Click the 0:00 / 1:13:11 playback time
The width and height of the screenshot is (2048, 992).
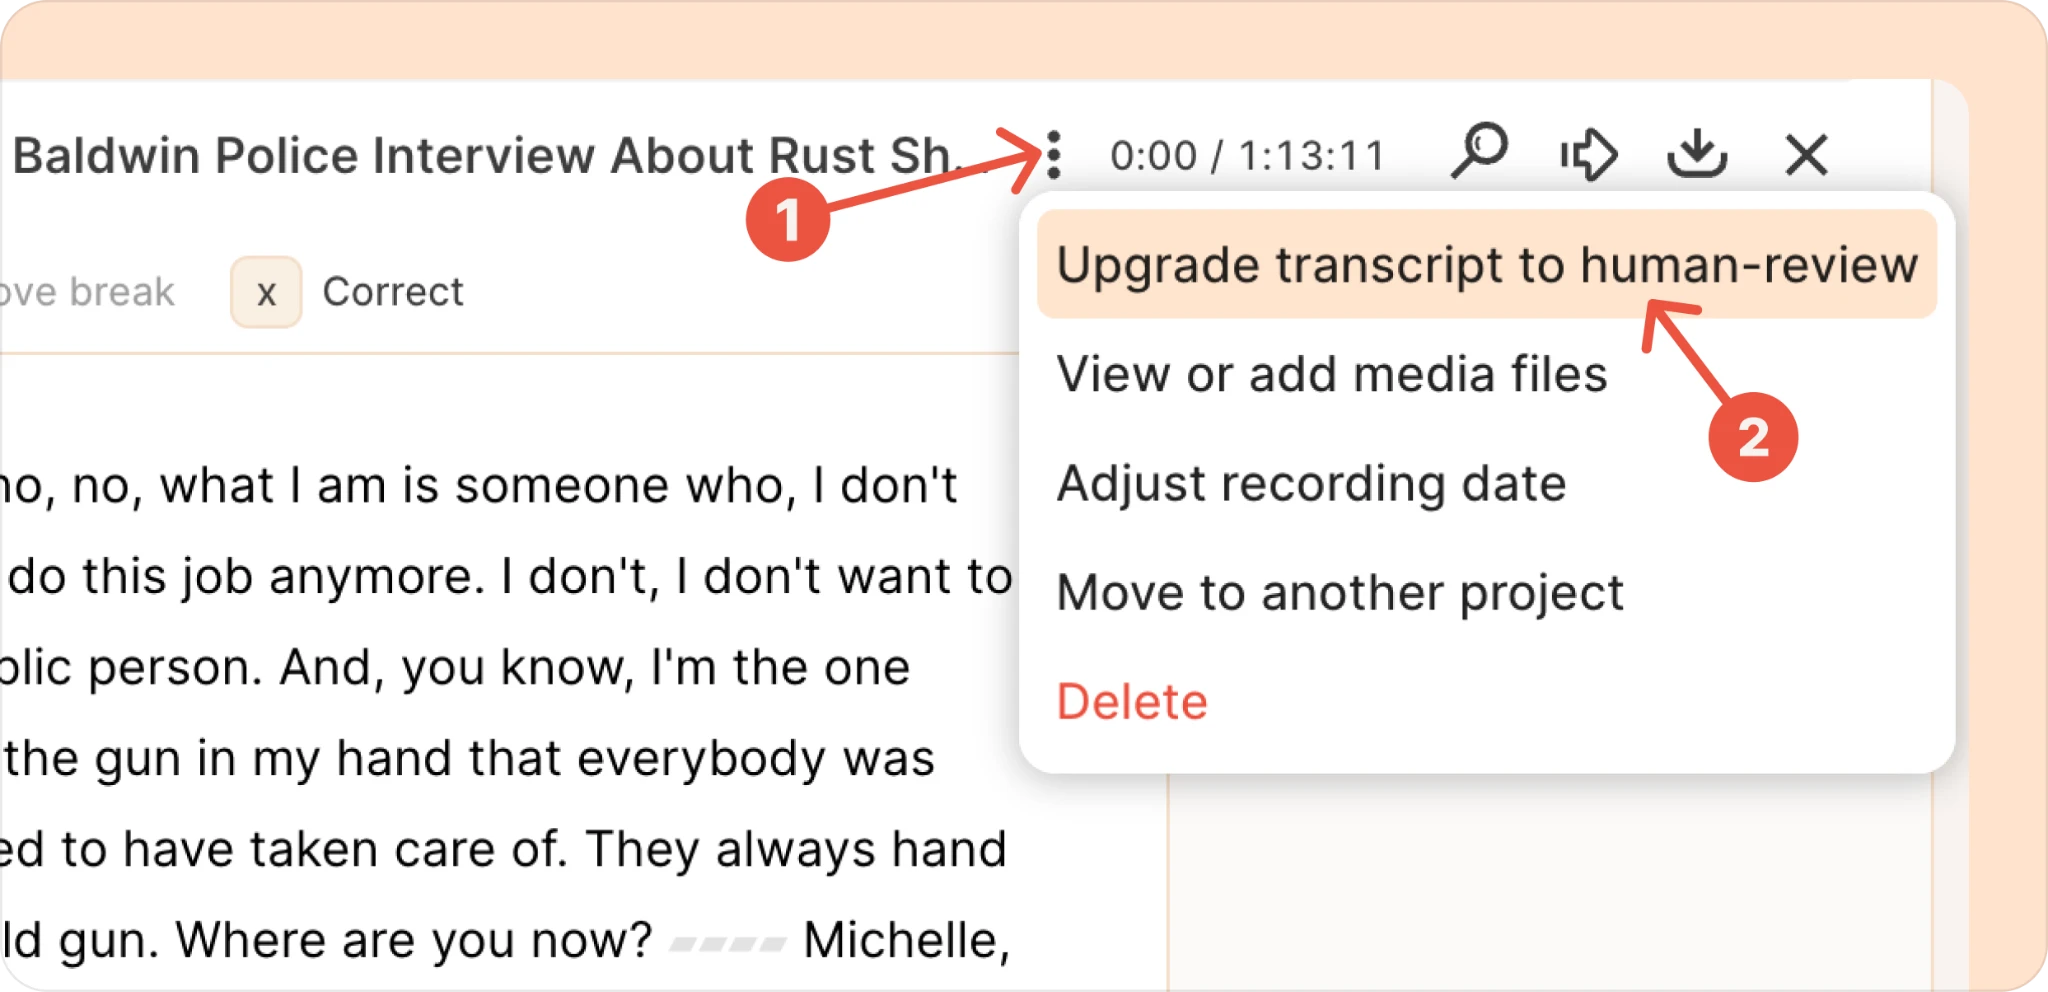click(1247, 155)
